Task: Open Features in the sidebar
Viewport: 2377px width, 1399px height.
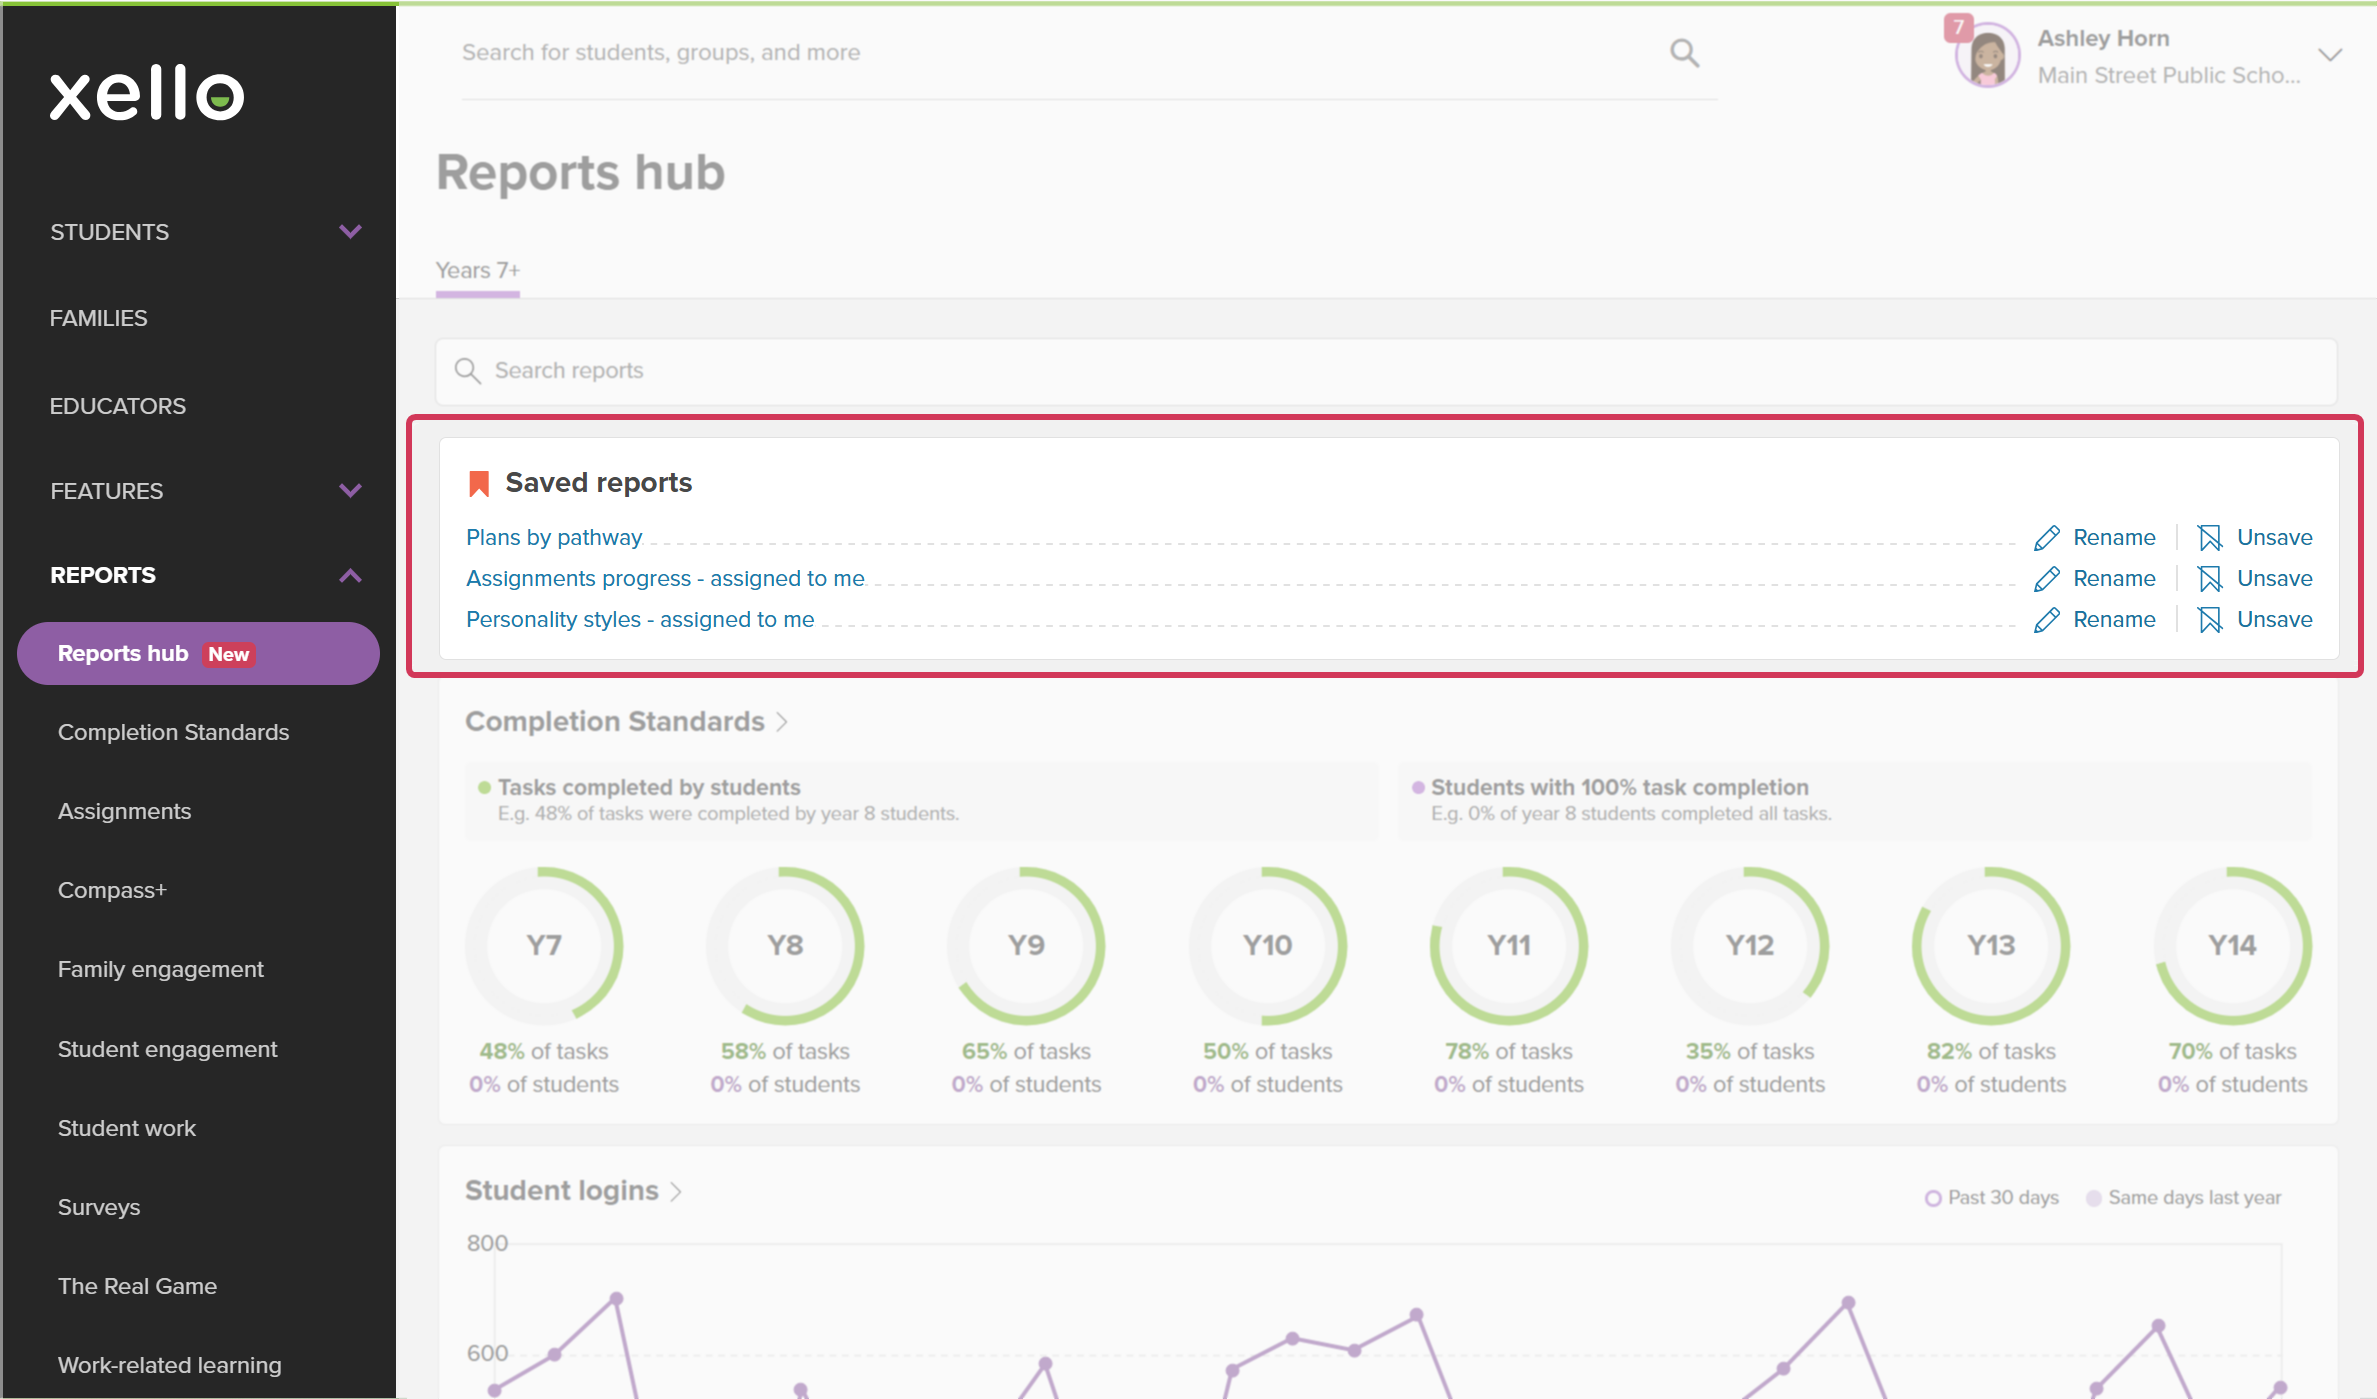Action: click(107, 491)
